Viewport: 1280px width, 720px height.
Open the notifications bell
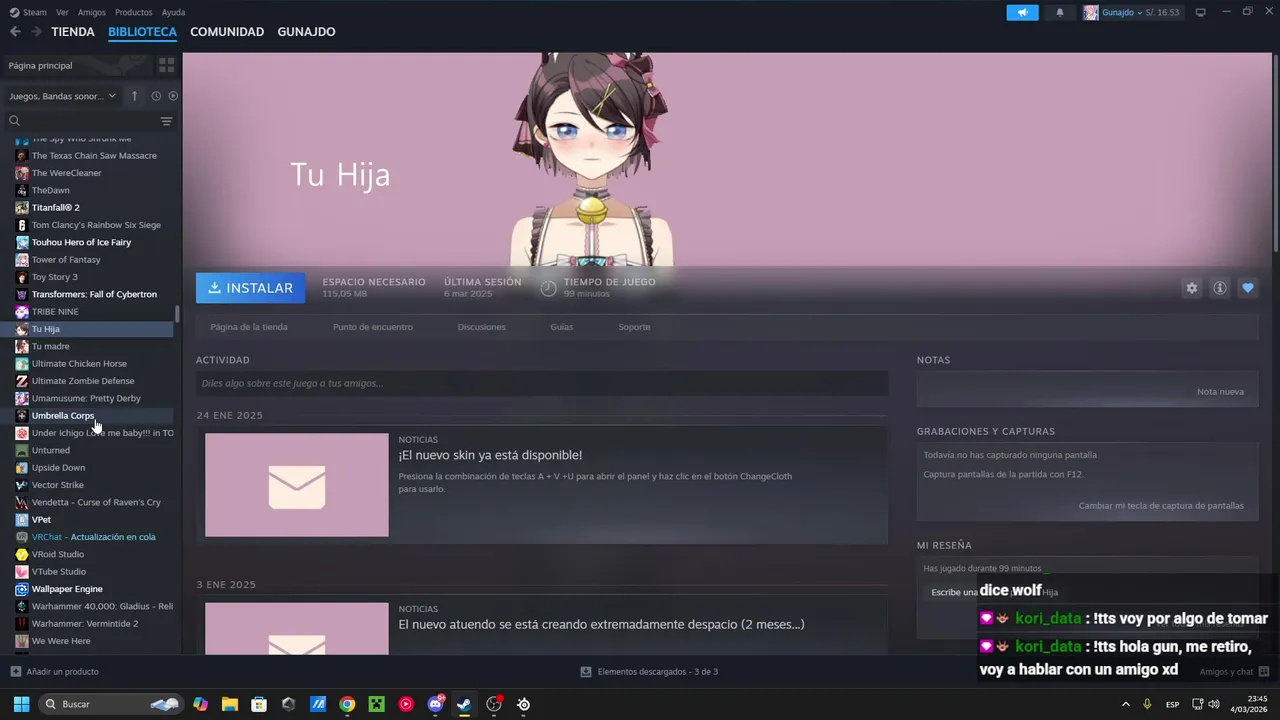(1060, 12)
